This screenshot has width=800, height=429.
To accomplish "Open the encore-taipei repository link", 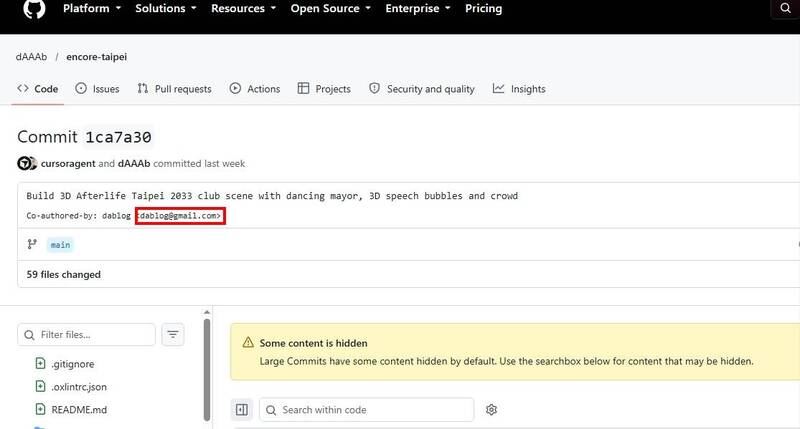I will (x=96, y=57).
